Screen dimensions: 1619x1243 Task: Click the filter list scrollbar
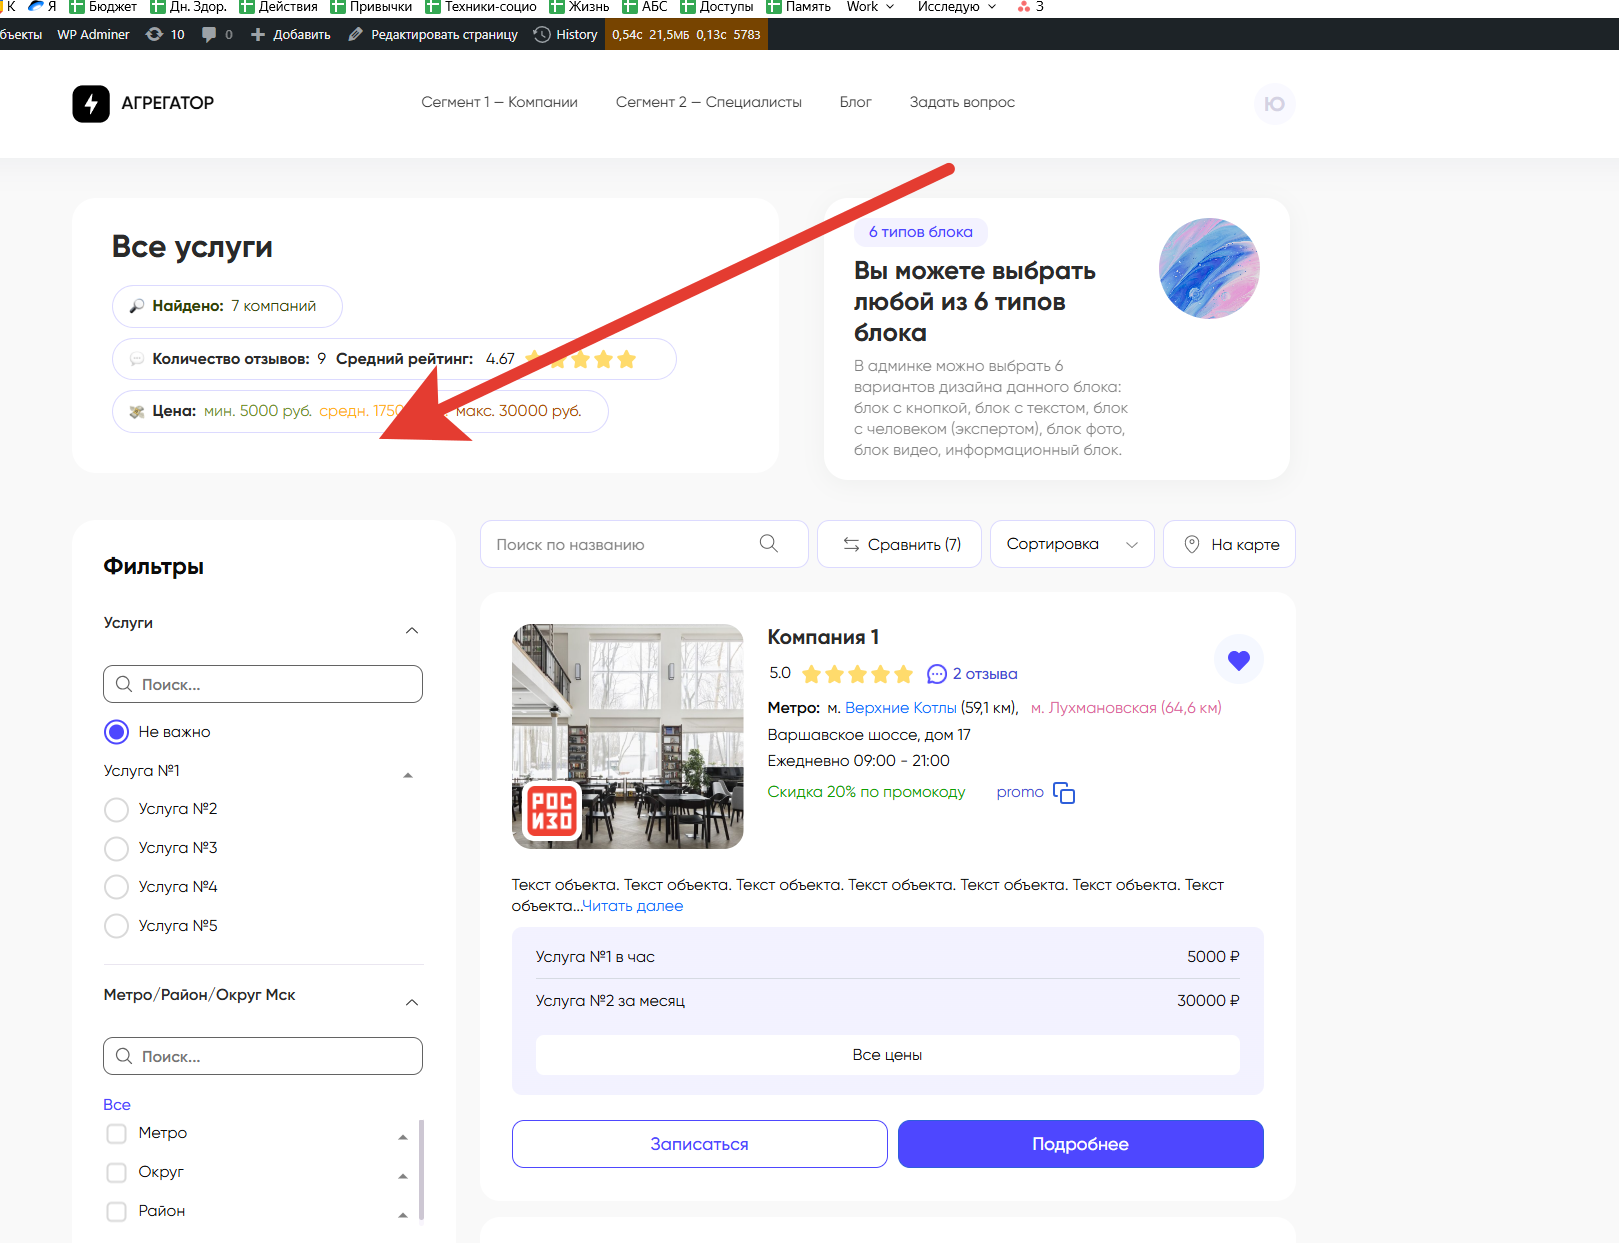[421, 1168]
